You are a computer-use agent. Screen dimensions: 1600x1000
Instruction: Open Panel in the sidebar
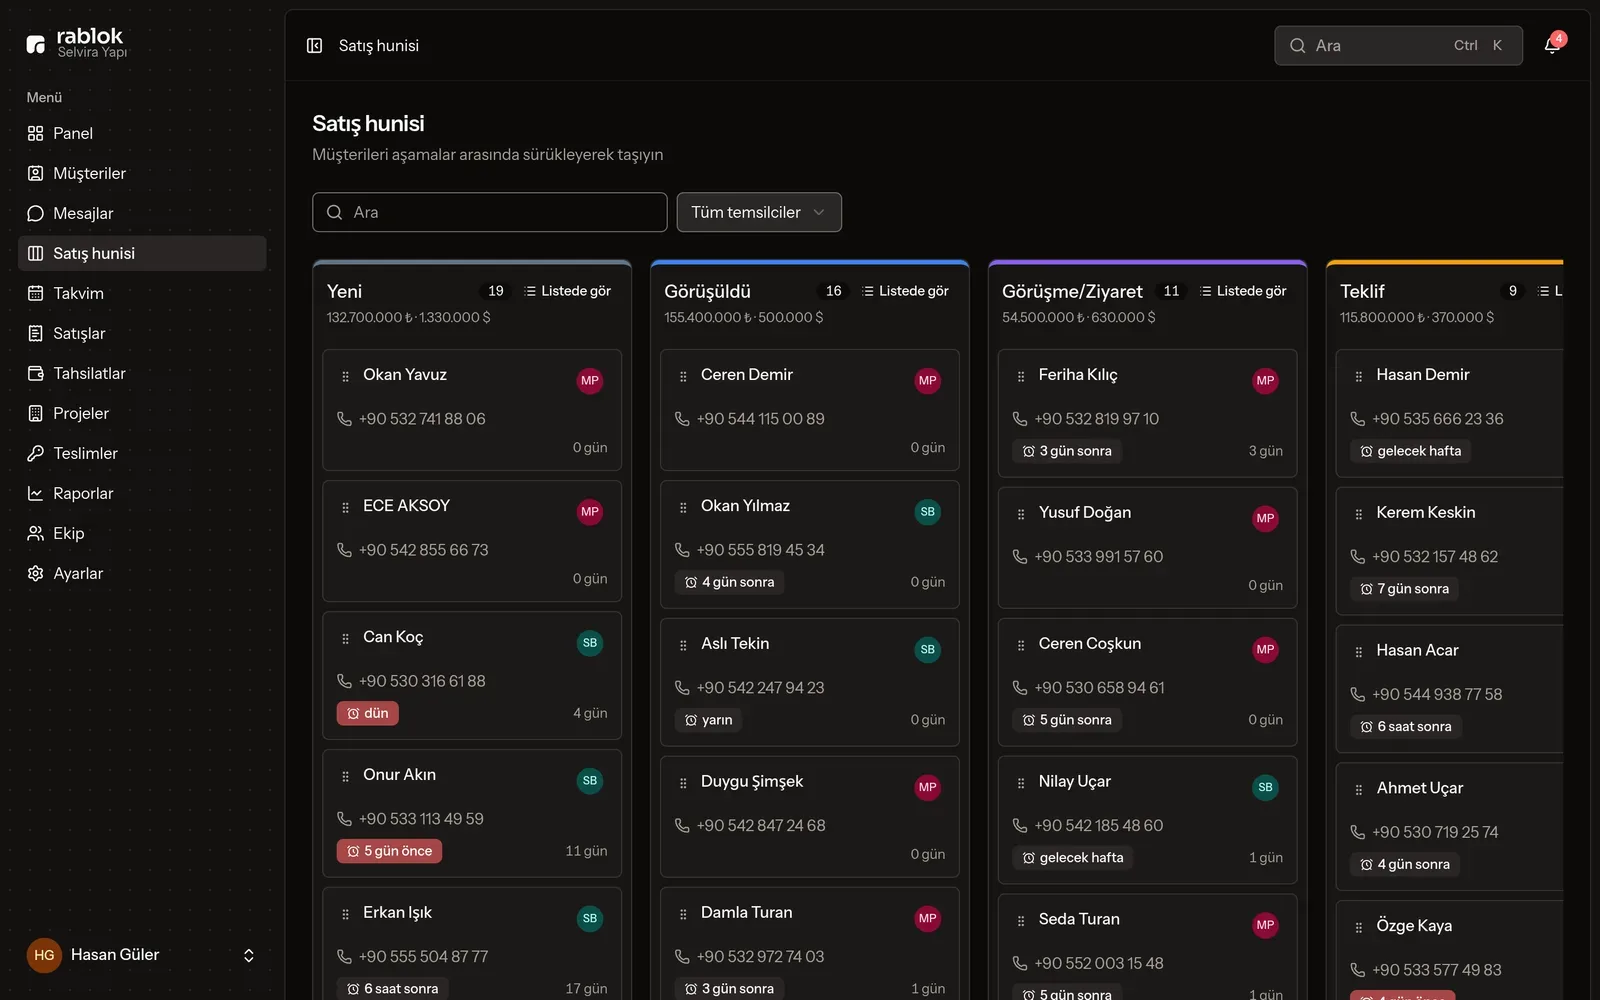pos(142,133)
